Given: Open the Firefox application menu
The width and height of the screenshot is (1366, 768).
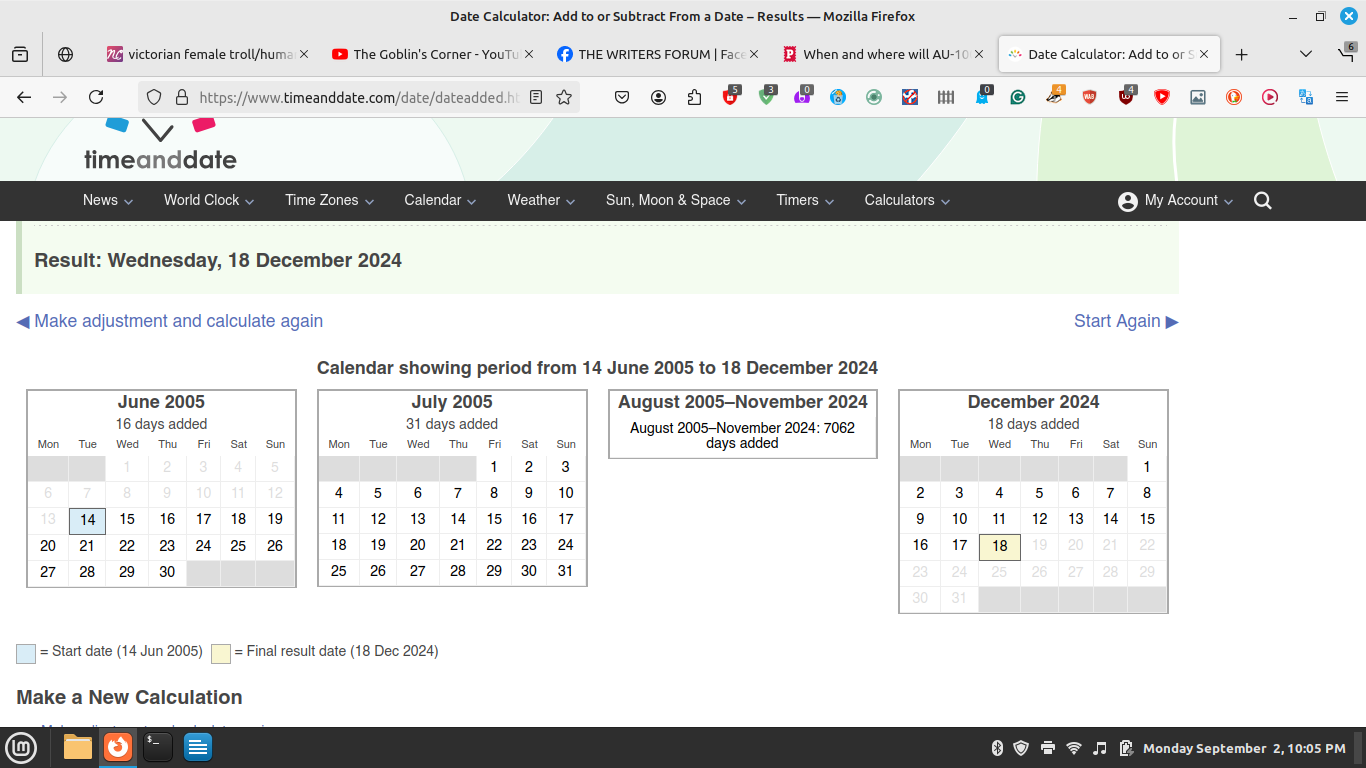Looking at the screenshot, I should tap(1342, 97).
